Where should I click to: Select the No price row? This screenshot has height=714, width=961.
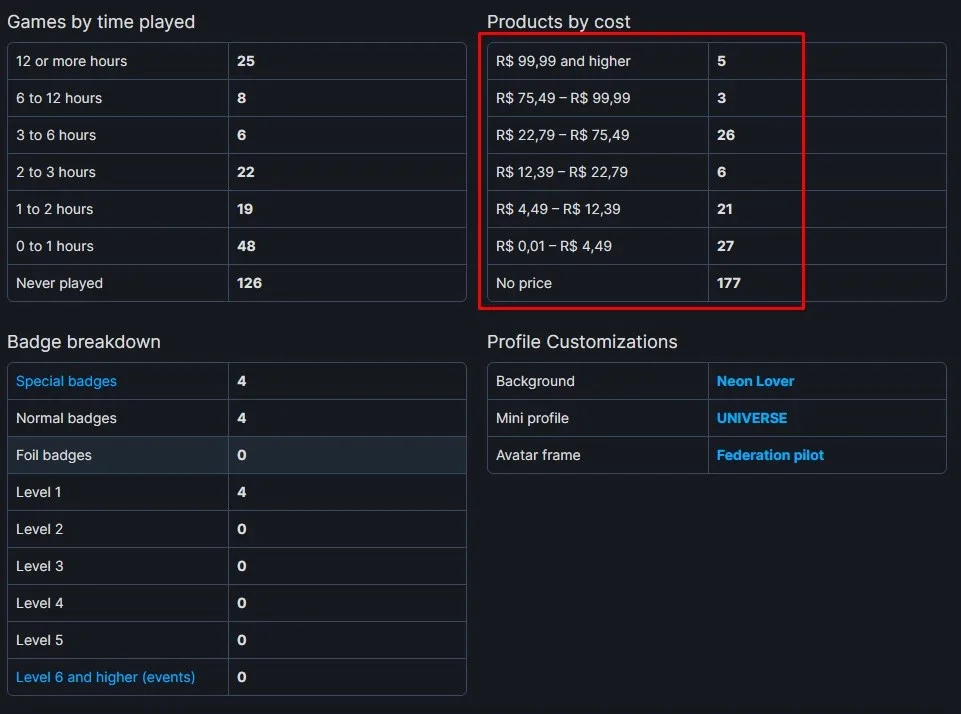[x=716, y=283]
